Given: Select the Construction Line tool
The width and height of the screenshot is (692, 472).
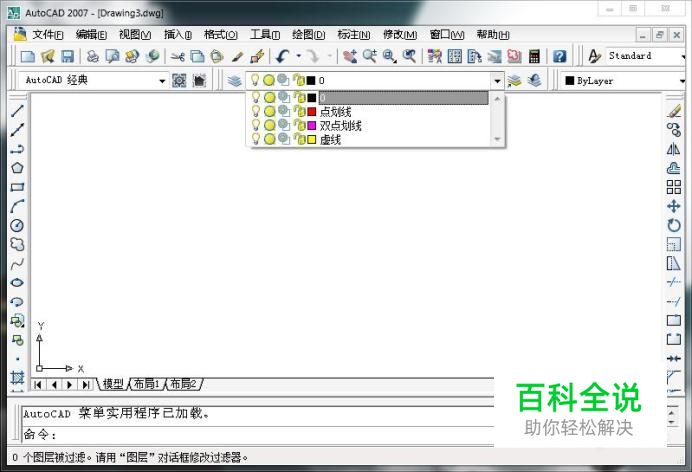Looking at the screenshot, I should [x=17, y=130].
